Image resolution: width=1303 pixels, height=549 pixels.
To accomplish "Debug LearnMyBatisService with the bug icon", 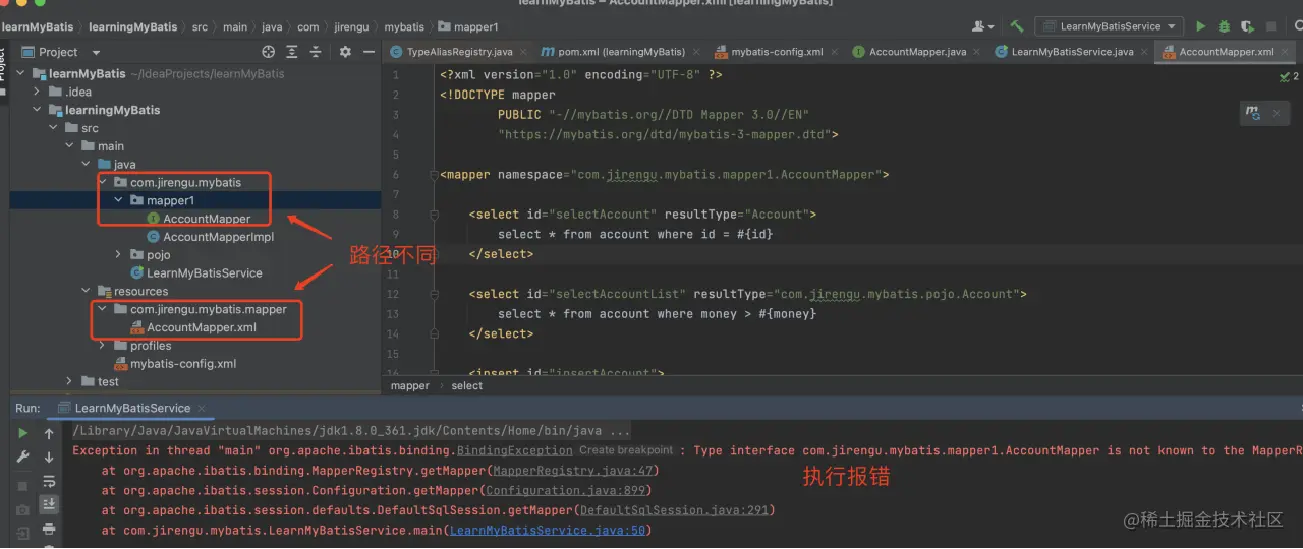I will [1223, 26].
